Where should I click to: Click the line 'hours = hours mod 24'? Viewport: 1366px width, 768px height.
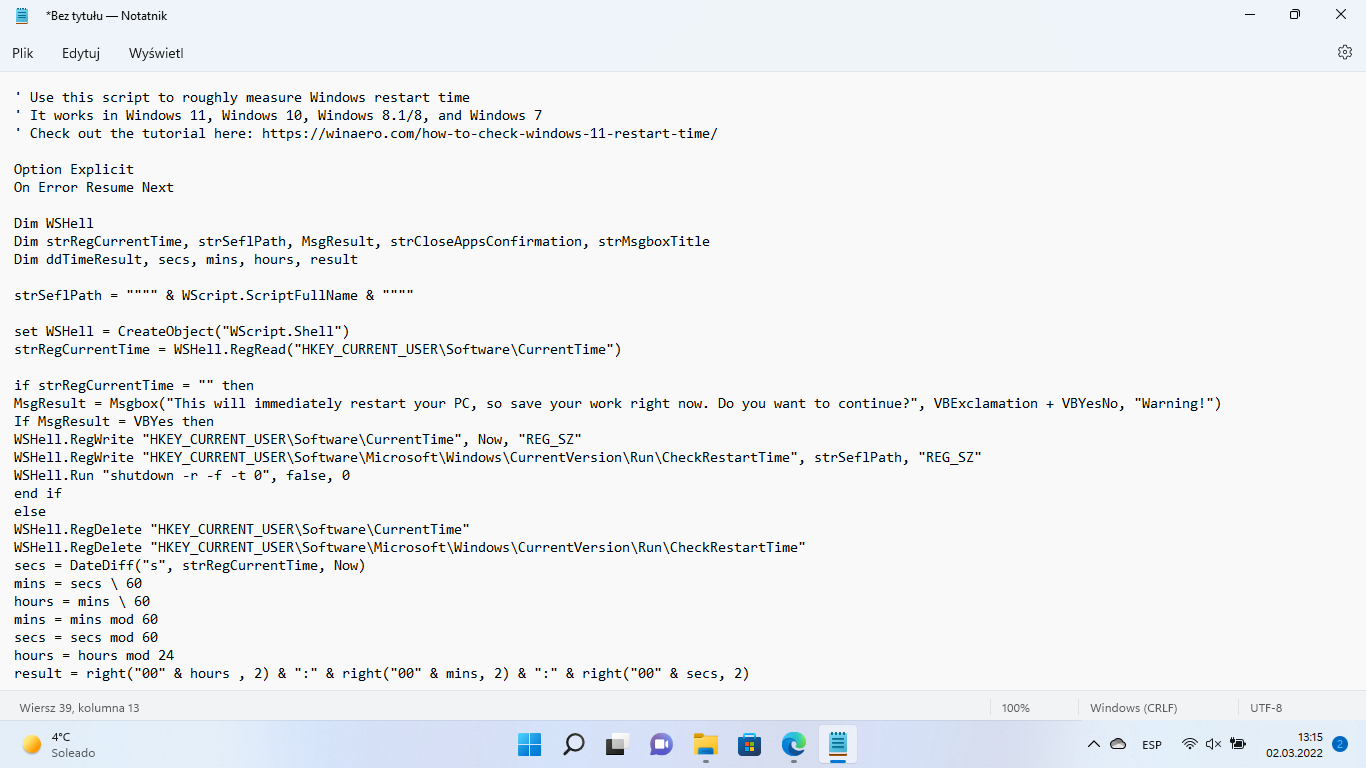[x=94, y=655]
